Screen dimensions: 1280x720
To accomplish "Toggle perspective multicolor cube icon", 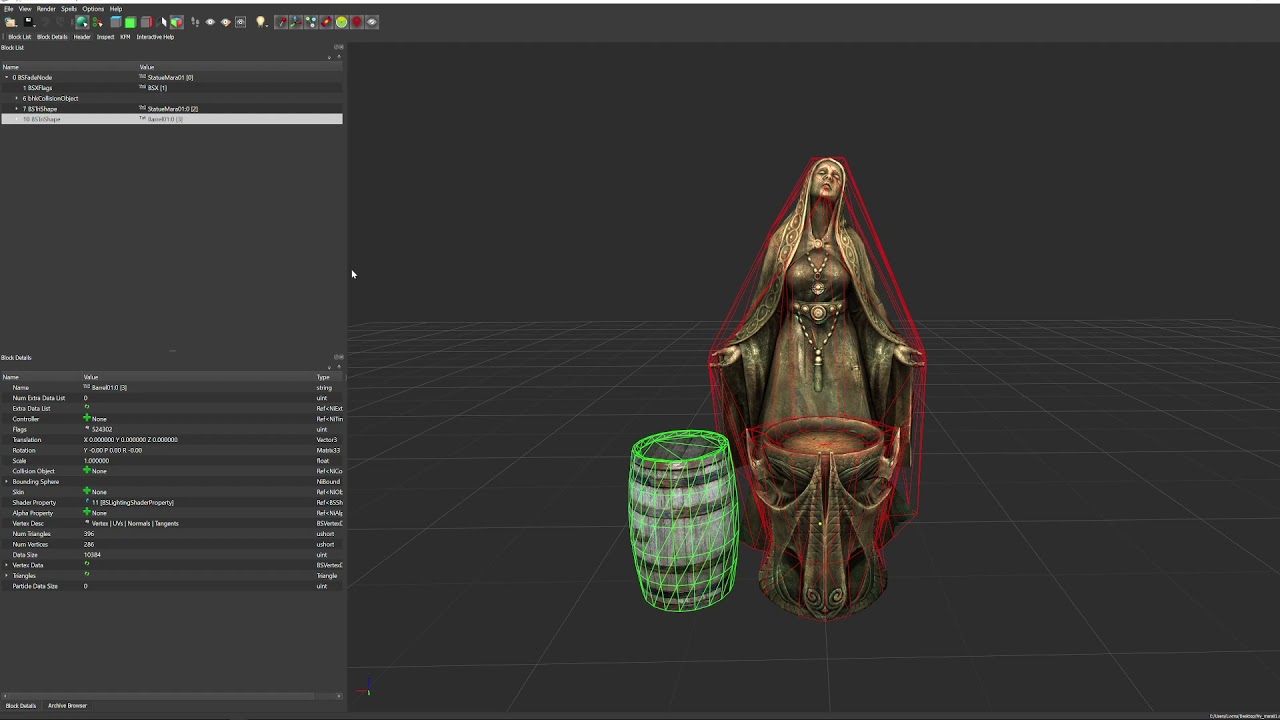I will 176,22.
